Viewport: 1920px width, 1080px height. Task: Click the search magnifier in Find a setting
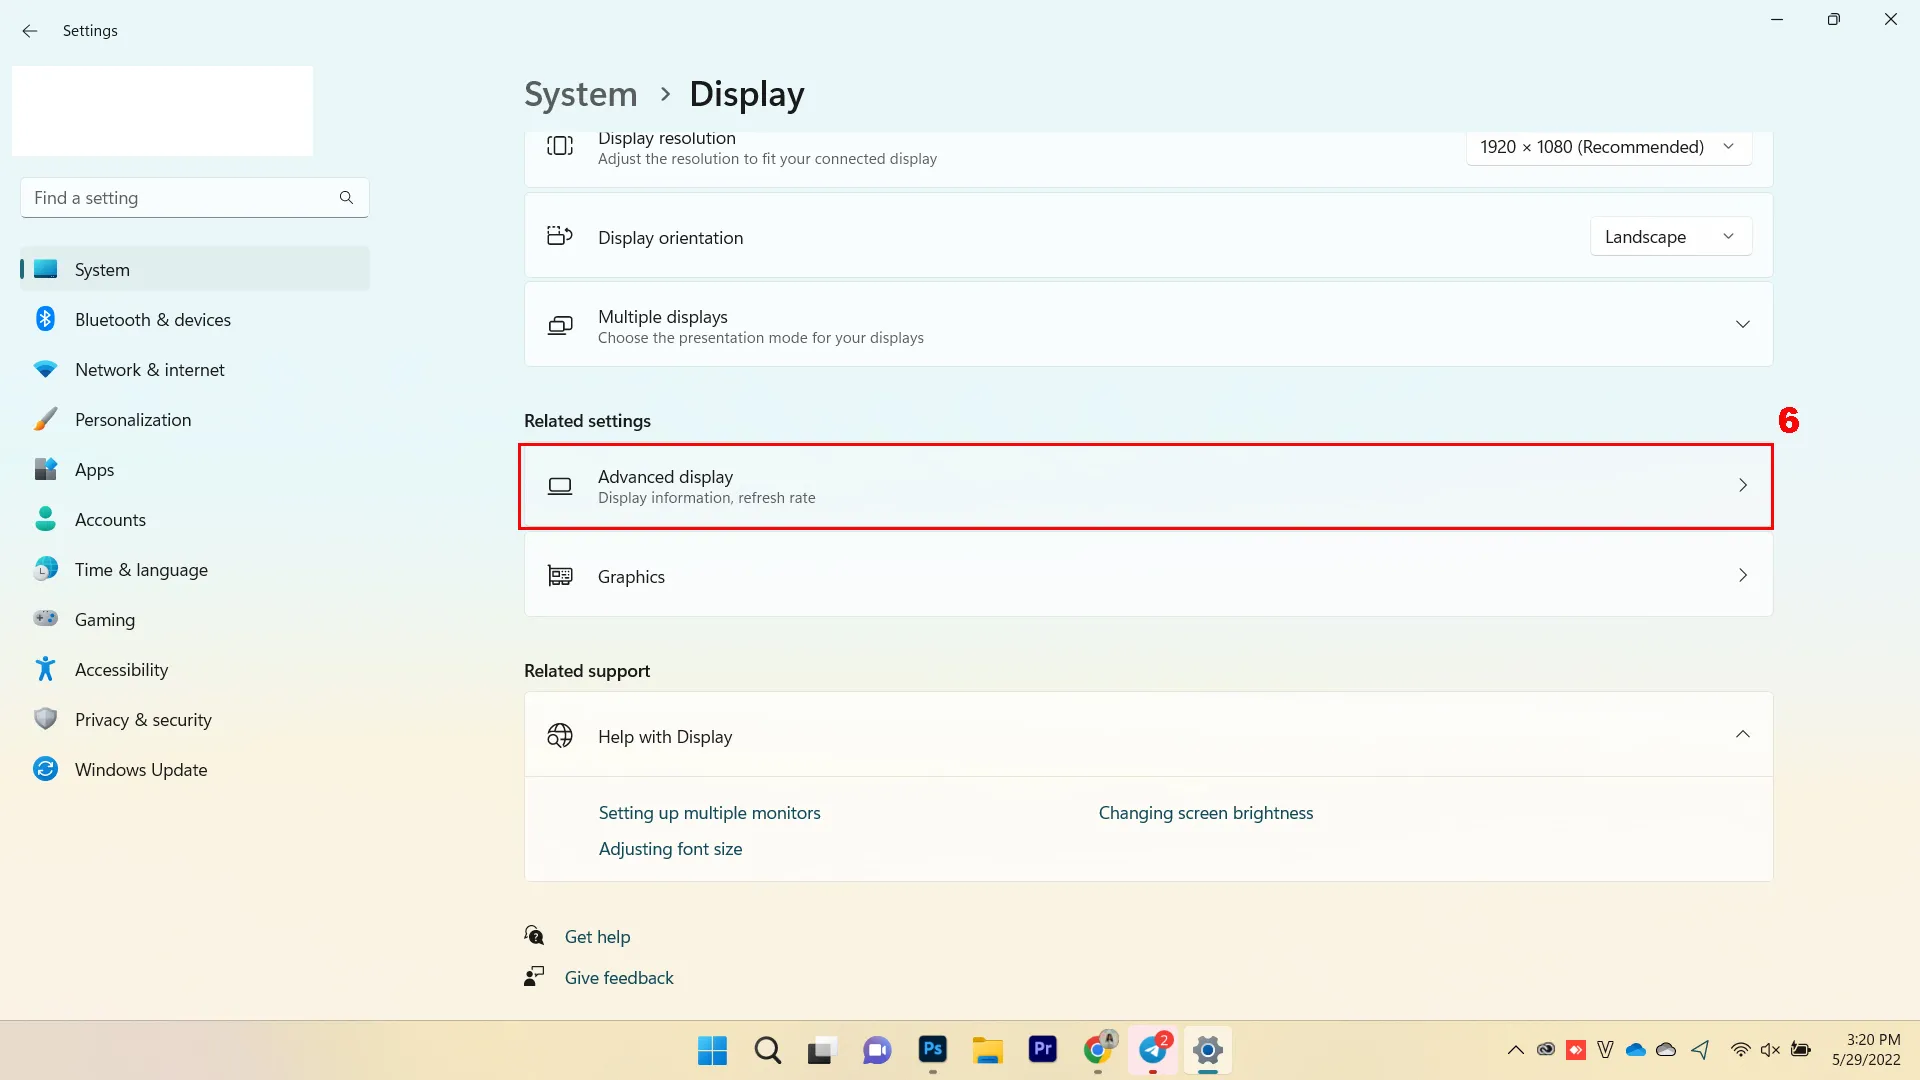[346, 198]
